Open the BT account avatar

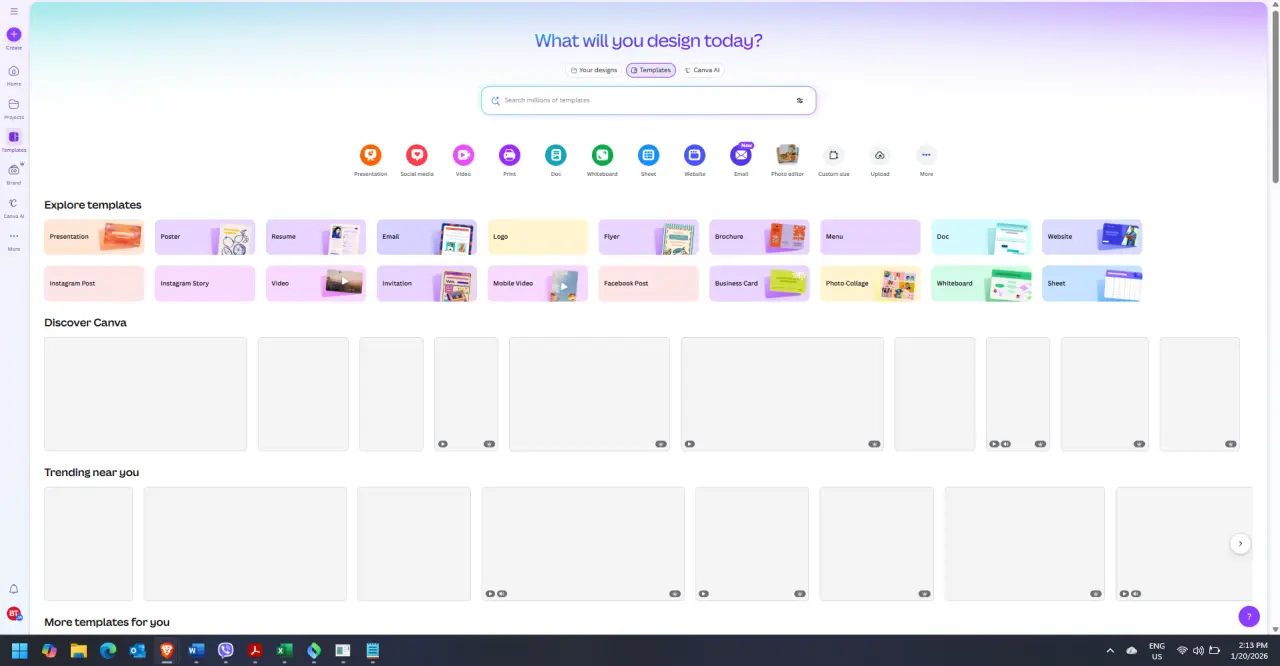tap(14, 613)
